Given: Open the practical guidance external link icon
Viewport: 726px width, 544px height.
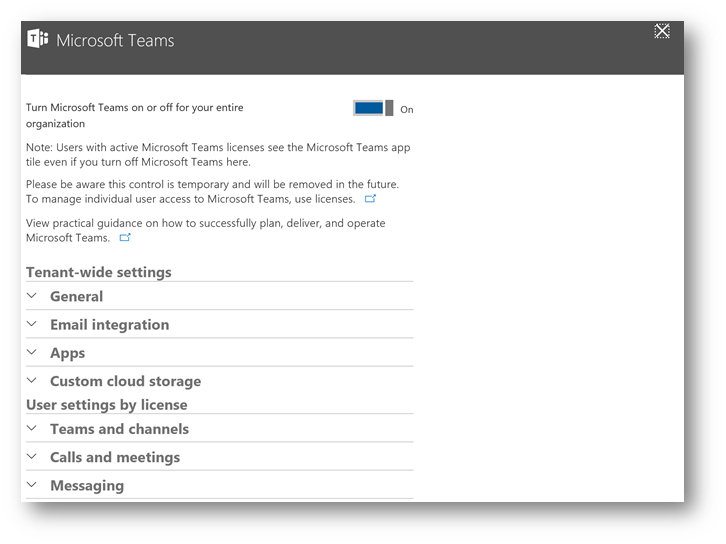Looking at the screenshot, I should 125,238.
